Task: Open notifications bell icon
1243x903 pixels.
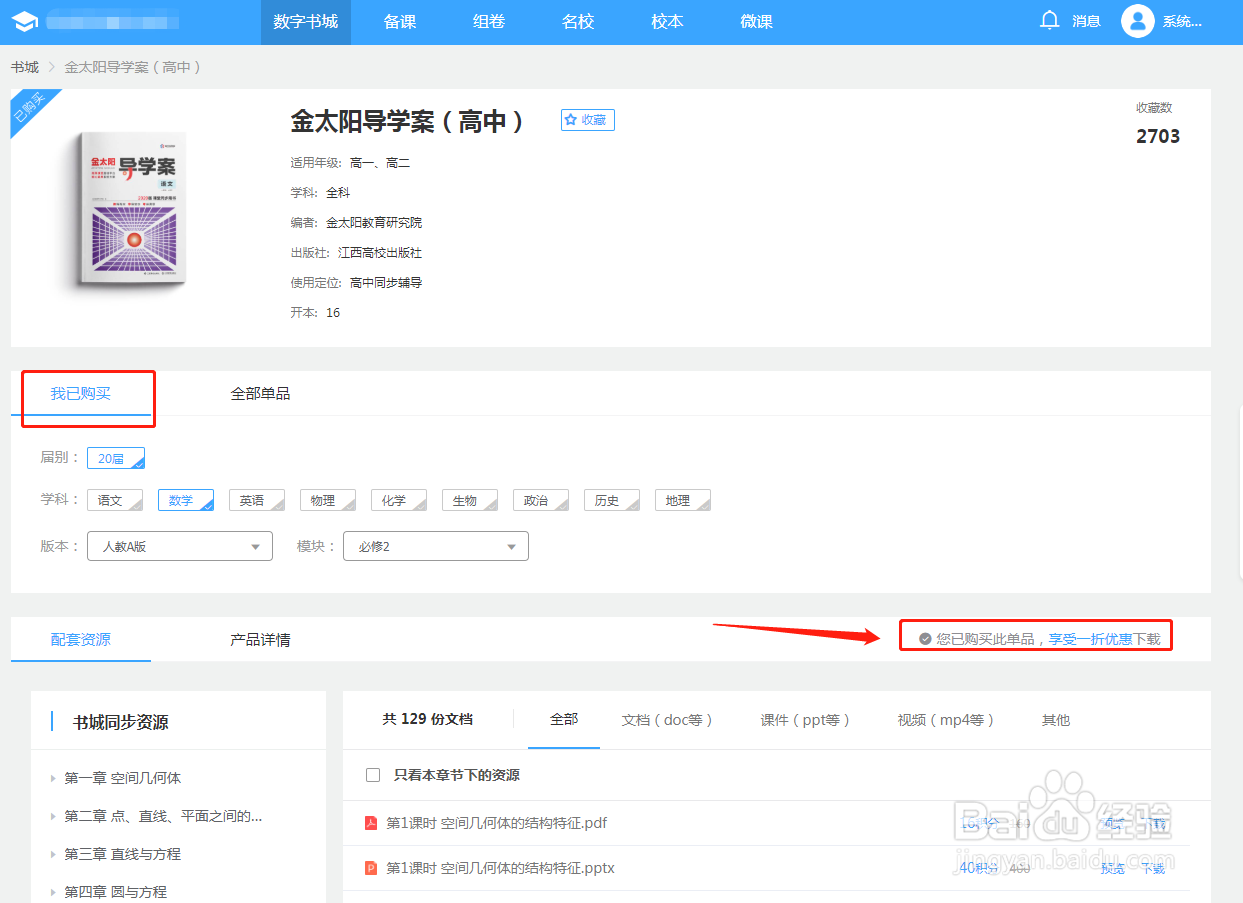Action: point(1049,20)
